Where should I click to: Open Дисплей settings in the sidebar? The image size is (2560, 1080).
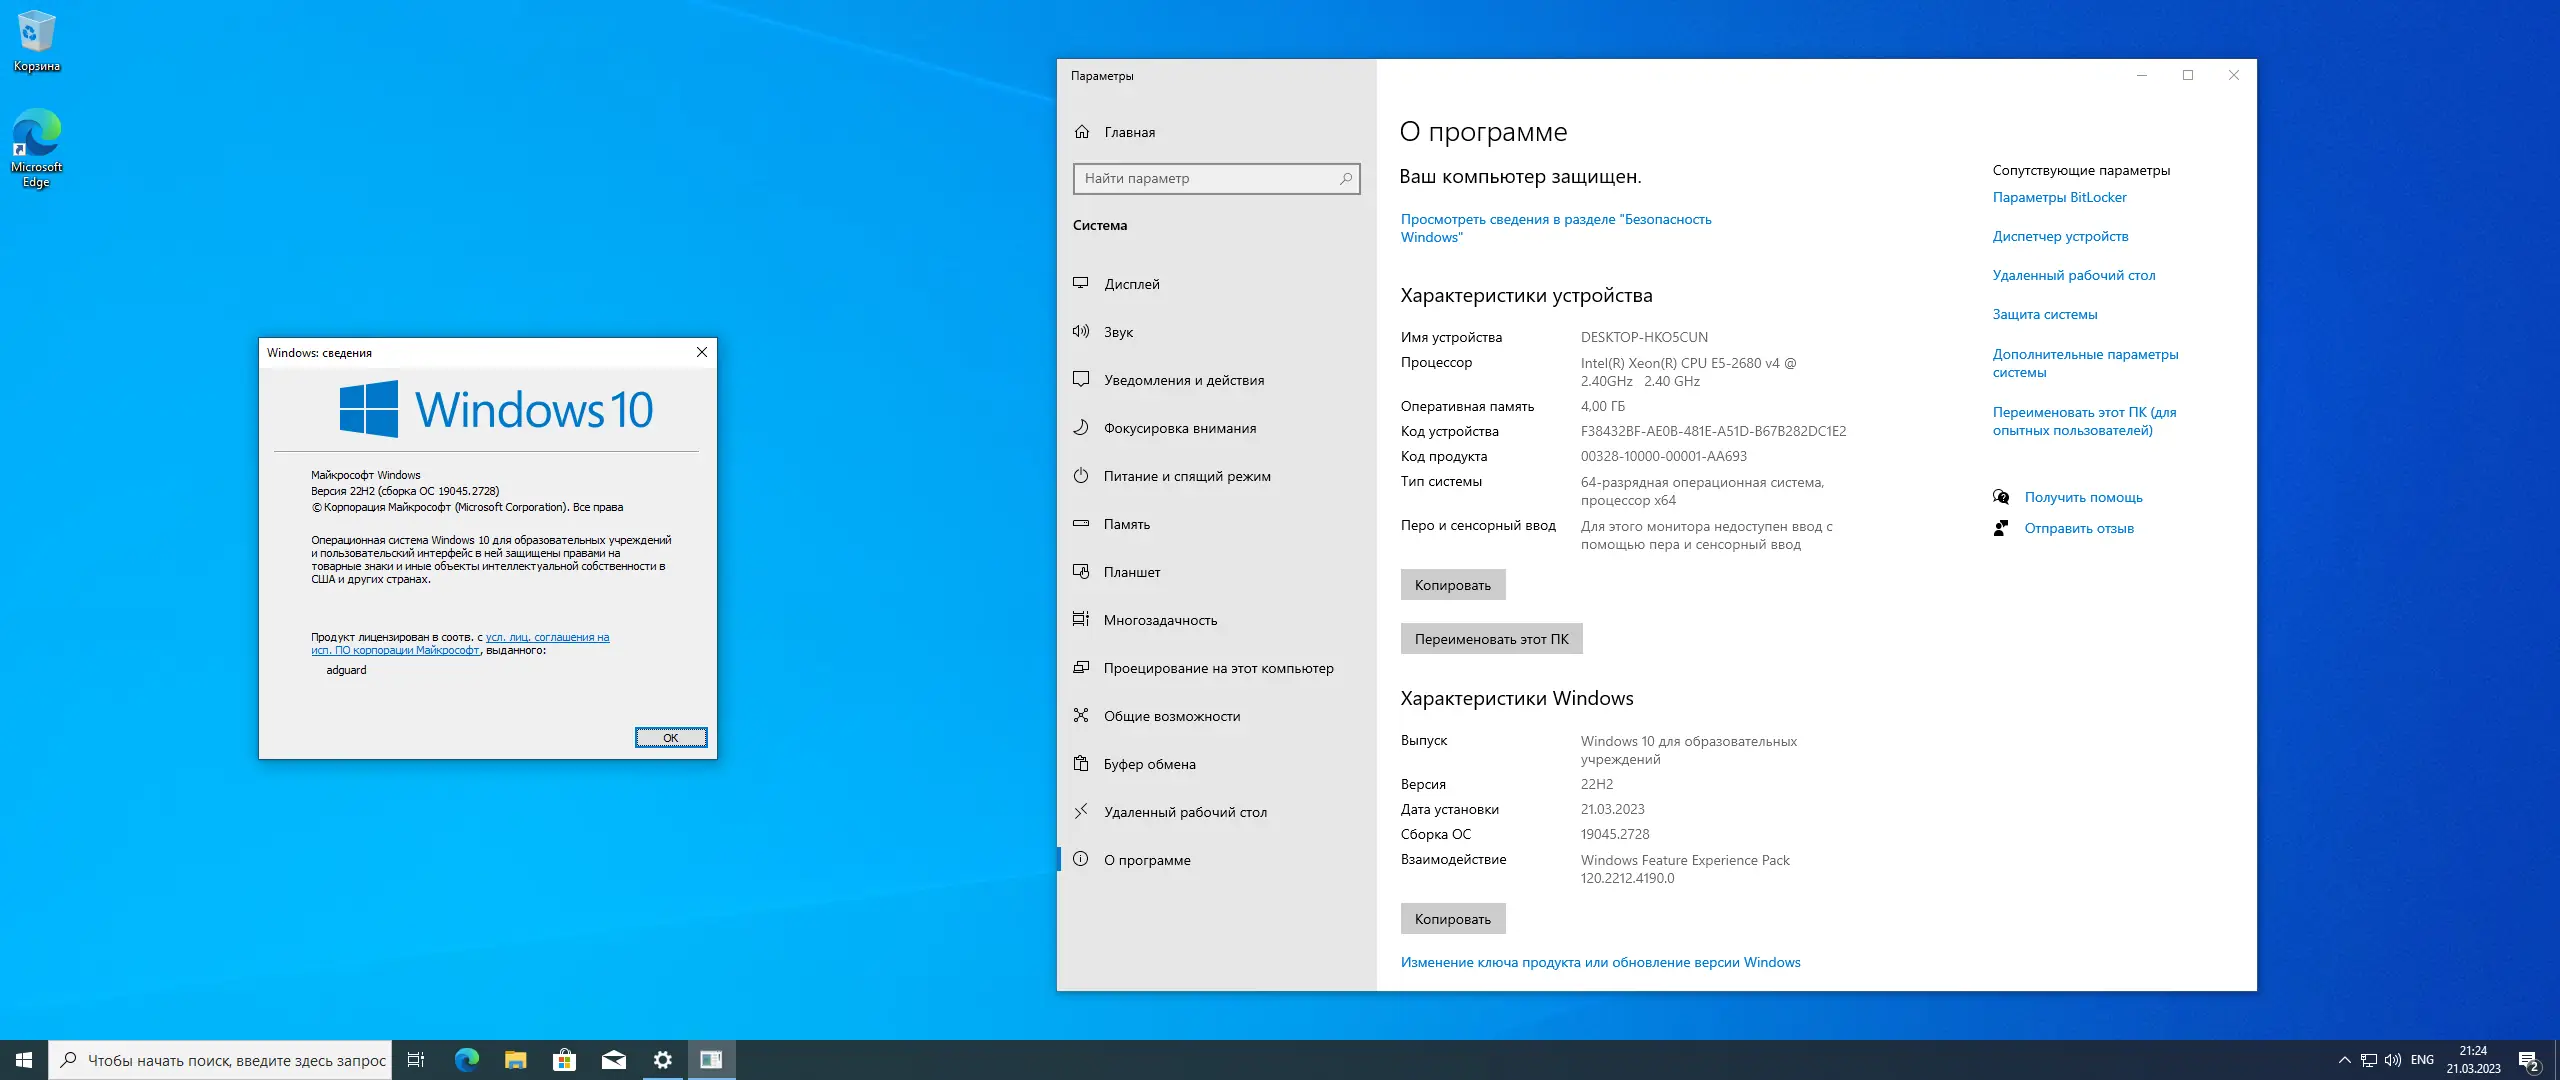(x=1133, y=284)
